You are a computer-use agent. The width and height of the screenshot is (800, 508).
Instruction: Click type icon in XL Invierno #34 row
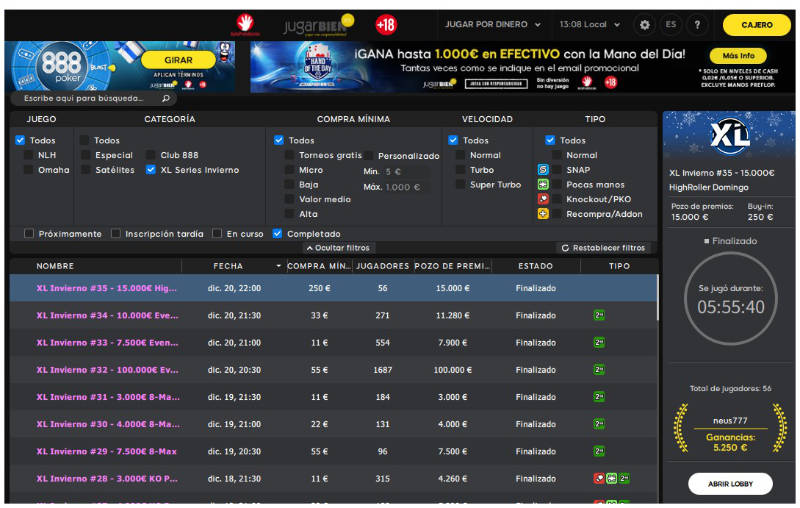click(x=599, y=315)
